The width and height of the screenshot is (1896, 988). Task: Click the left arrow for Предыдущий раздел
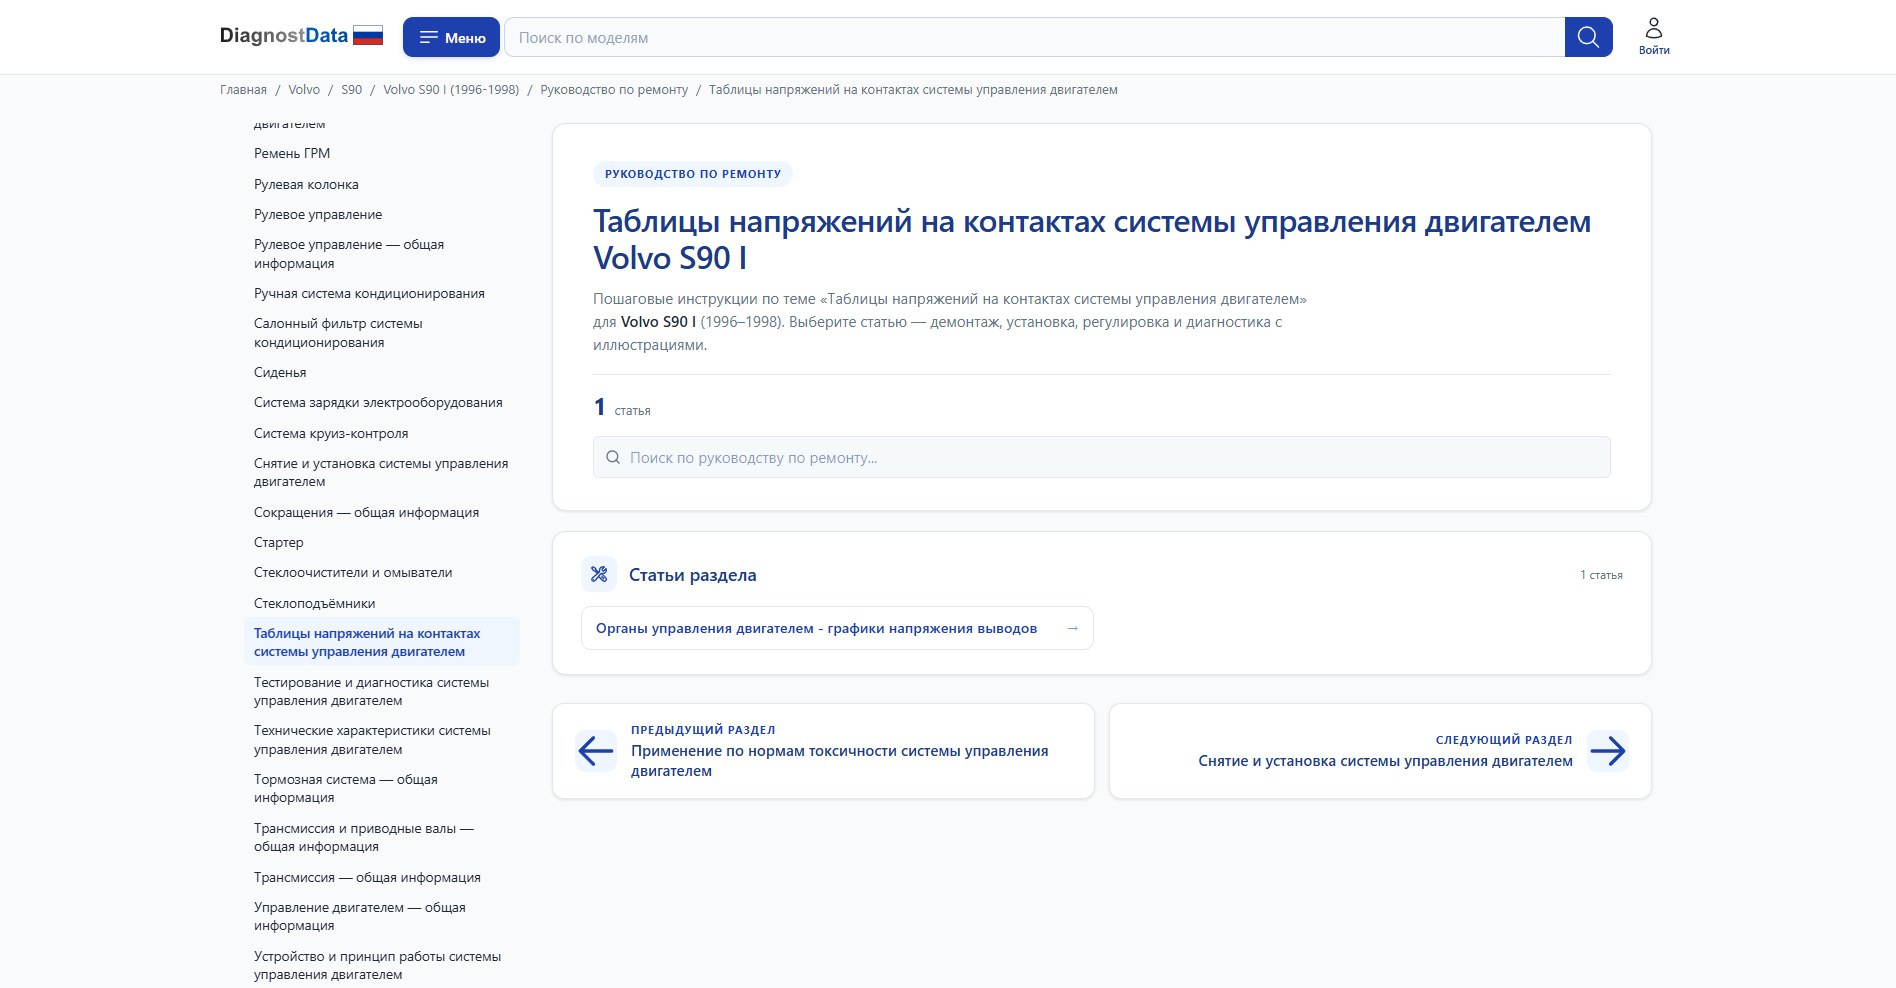coord(596,751)
